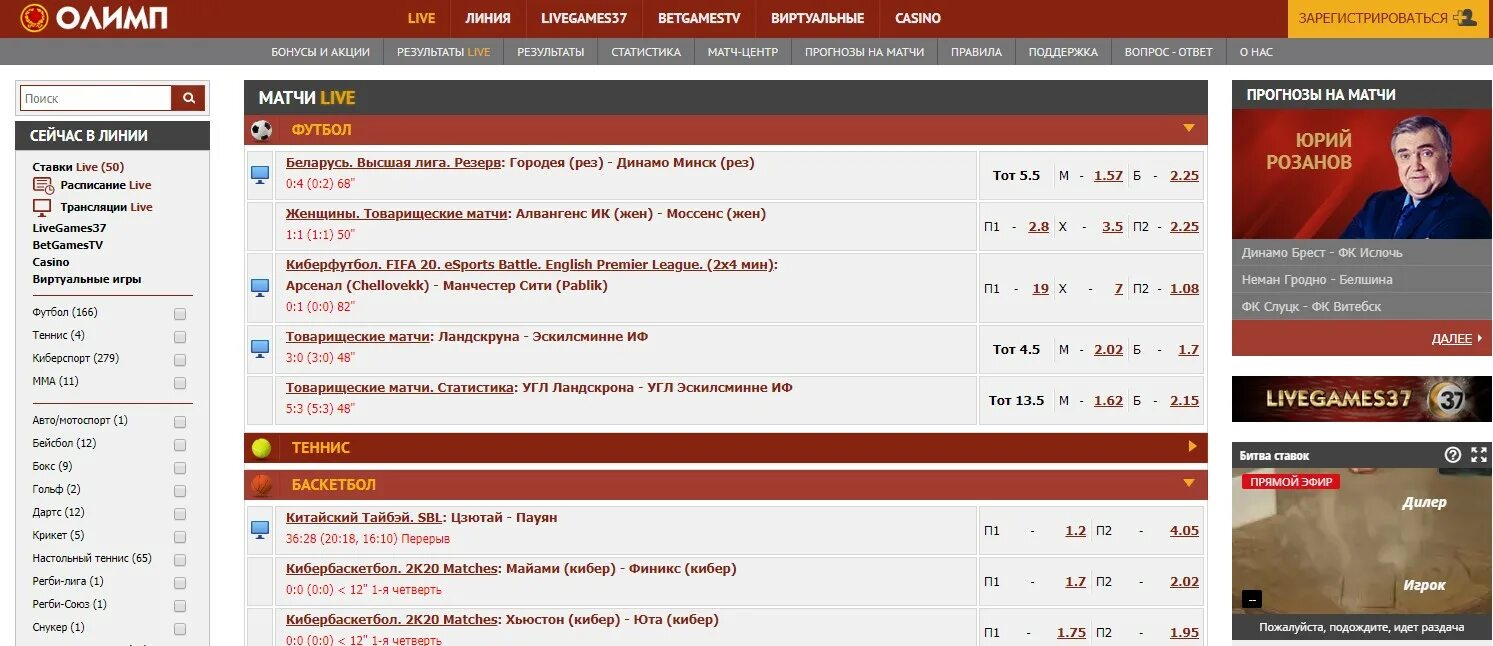The height and width of the screenshot is (646, 1493).
Task: Open live stream monitor for Городея match
Action: 260,175
